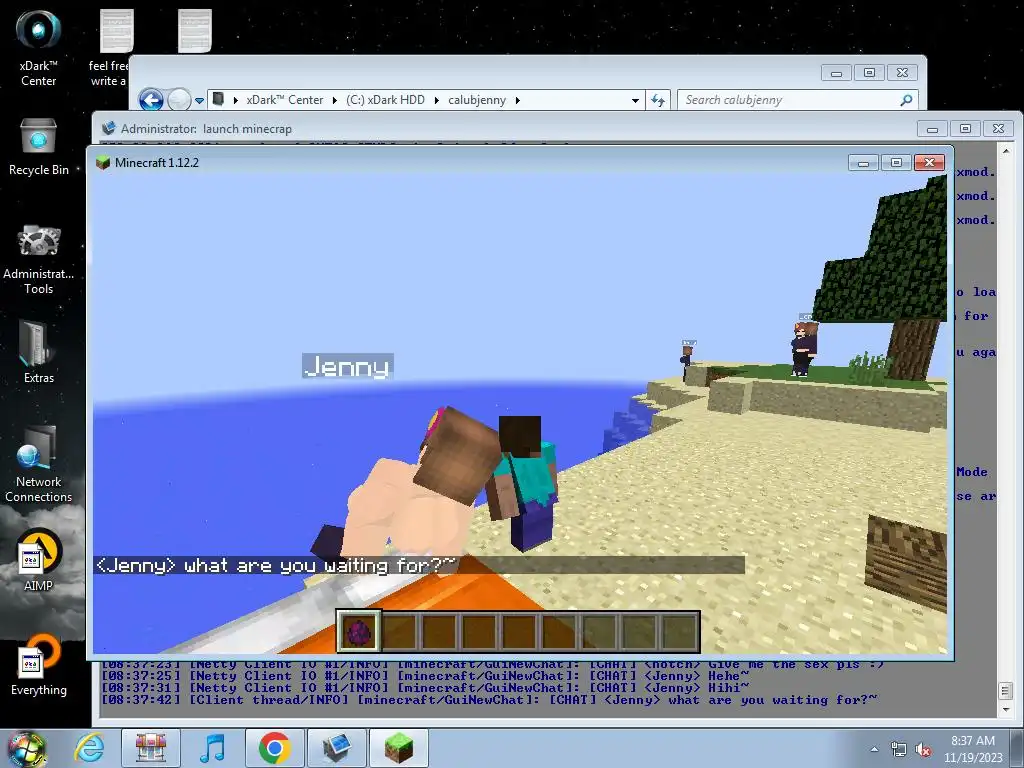
Task: Expand the arrow after calubjenny breadcrumb
Action: (x=518, y=100)
